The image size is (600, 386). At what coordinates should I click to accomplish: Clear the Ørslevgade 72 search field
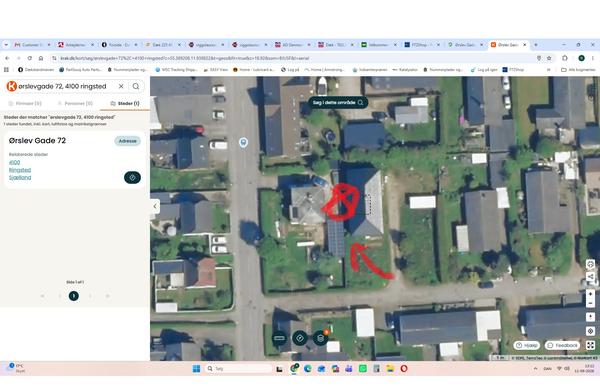121,86
